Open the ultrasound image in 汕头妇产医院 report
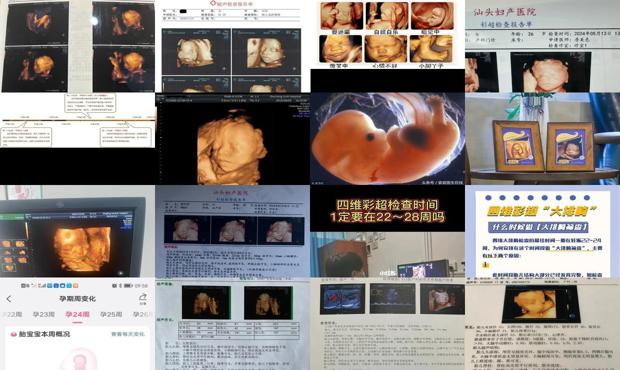 [x=550, y=72]
